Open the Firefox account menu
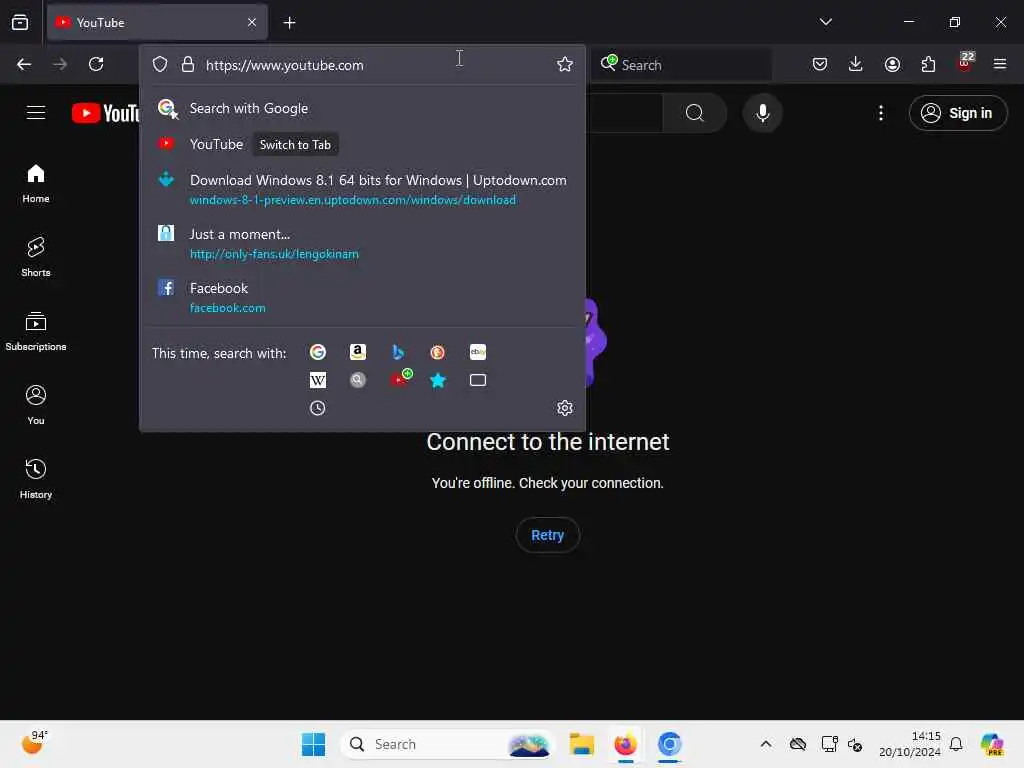 tap(892, 64)
